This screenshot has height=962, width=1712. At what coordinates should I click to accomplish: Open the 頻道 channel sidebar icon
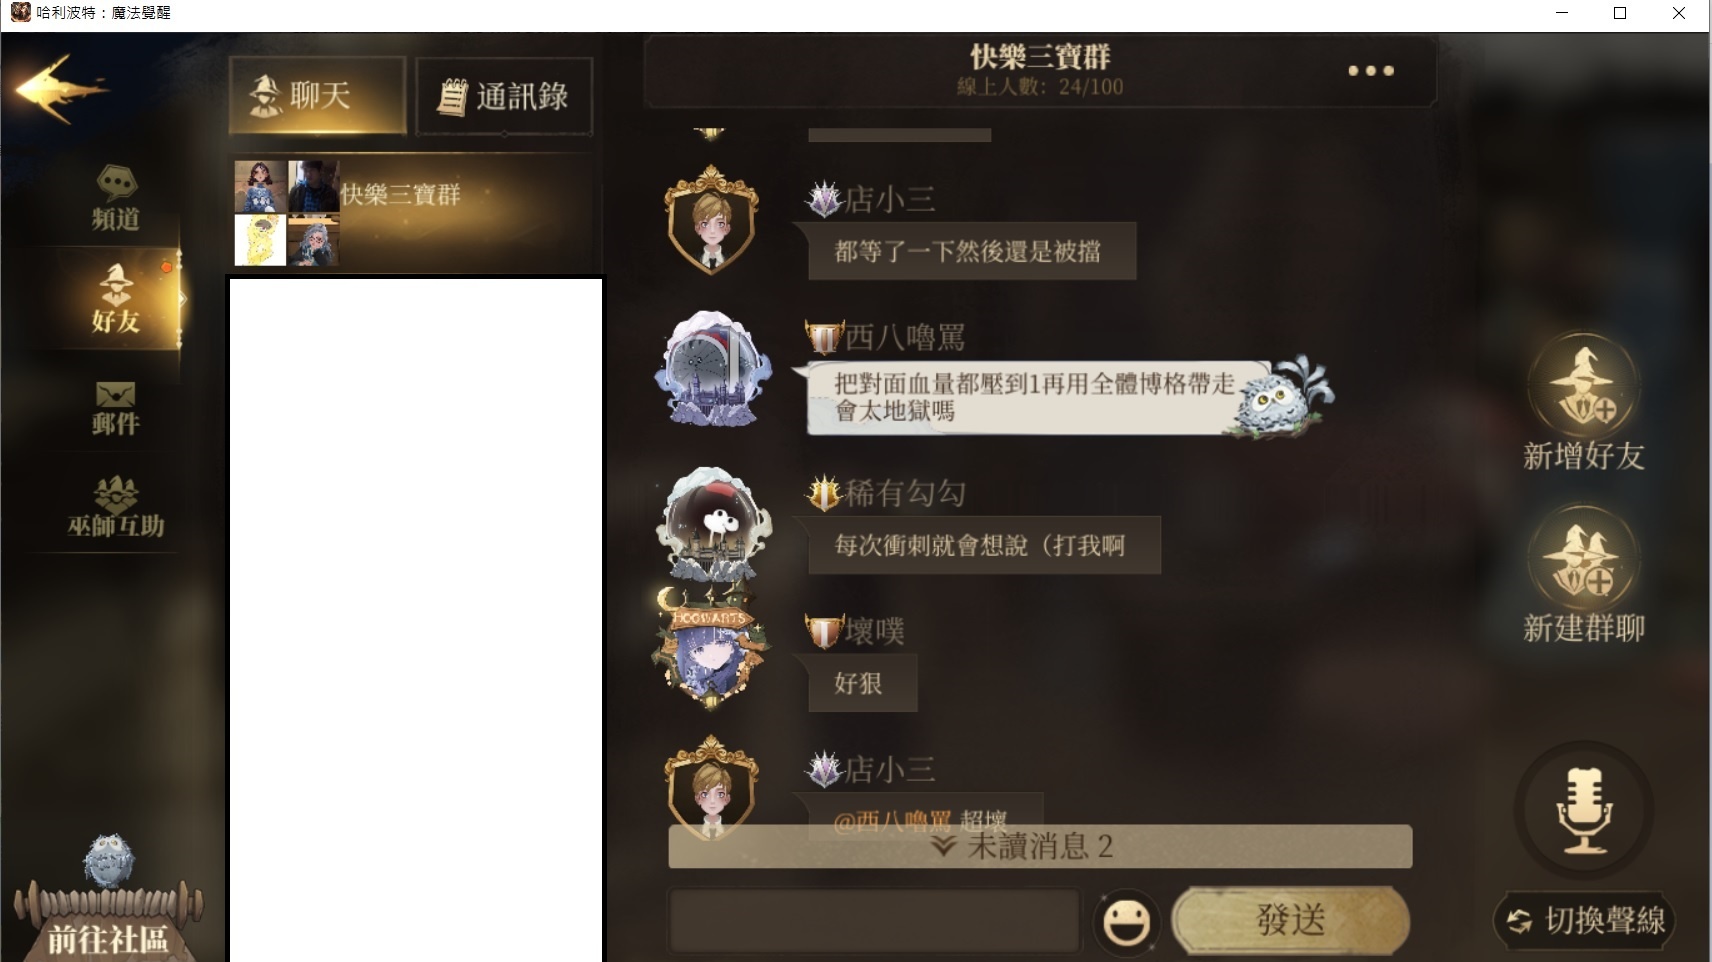115,198
